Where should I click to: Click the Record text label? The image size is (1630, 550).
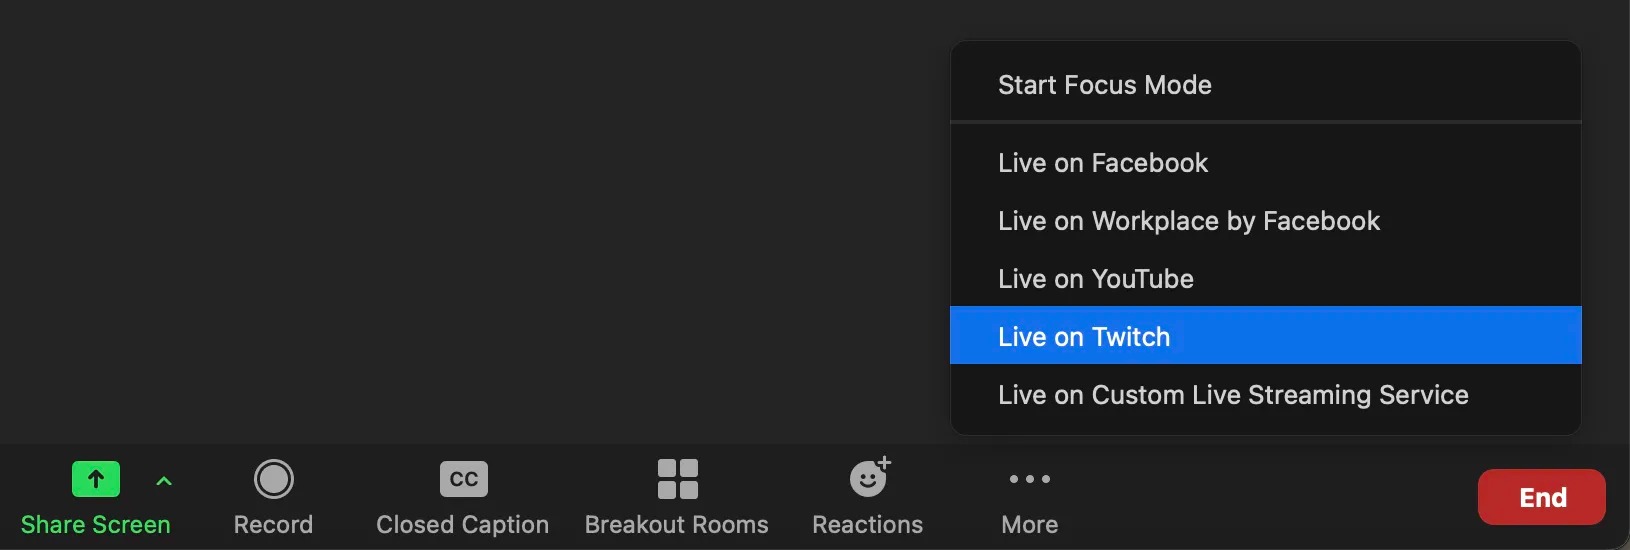[x=273, y=525]
